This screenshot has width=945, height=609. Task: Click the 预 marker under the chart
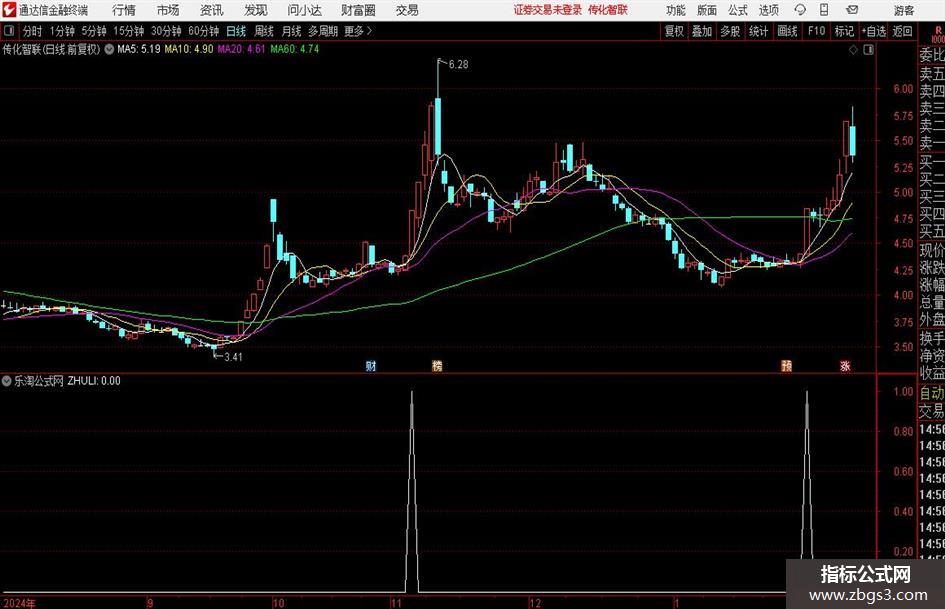(x=786, y=365)
